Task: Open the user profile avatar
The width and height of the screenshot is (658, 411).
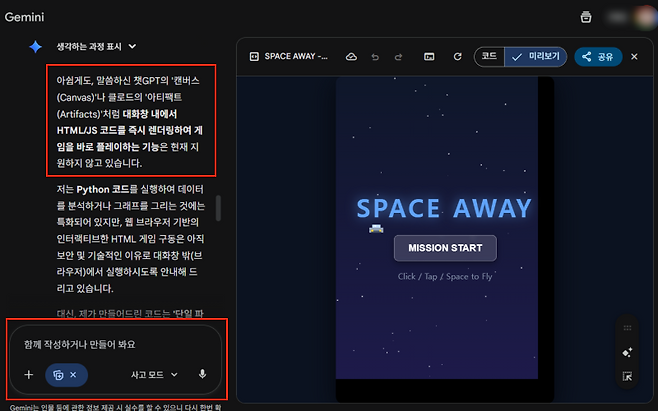Action: (x=645, y=17)
